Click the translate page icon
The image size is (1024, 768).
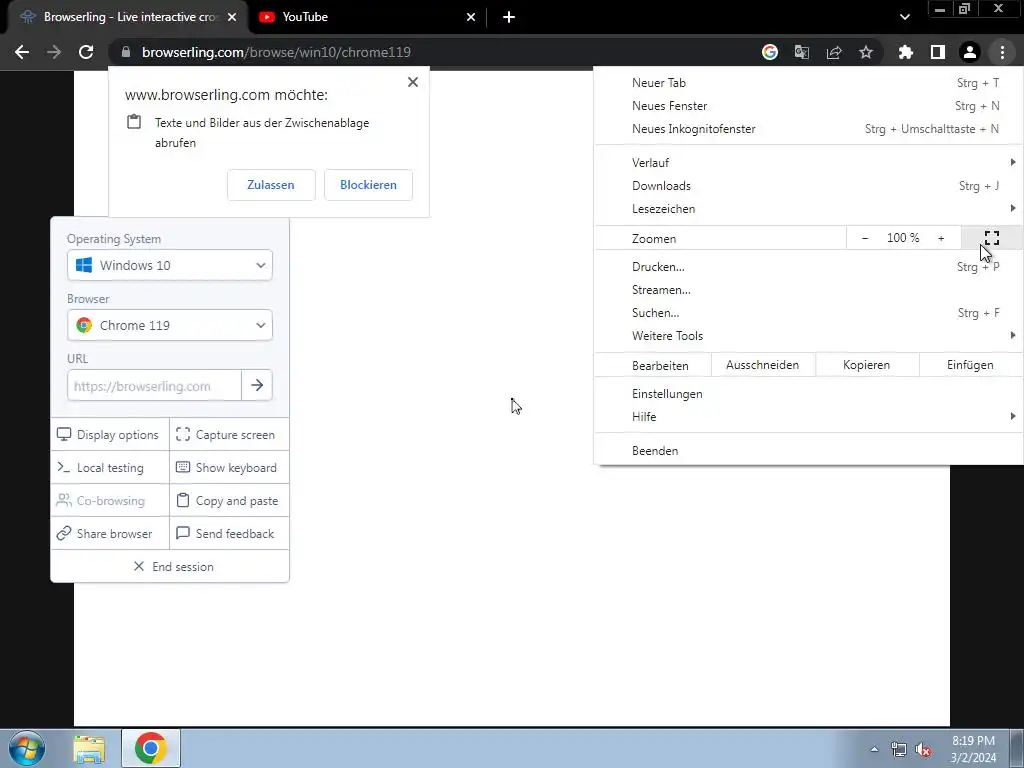pos(802,52)
